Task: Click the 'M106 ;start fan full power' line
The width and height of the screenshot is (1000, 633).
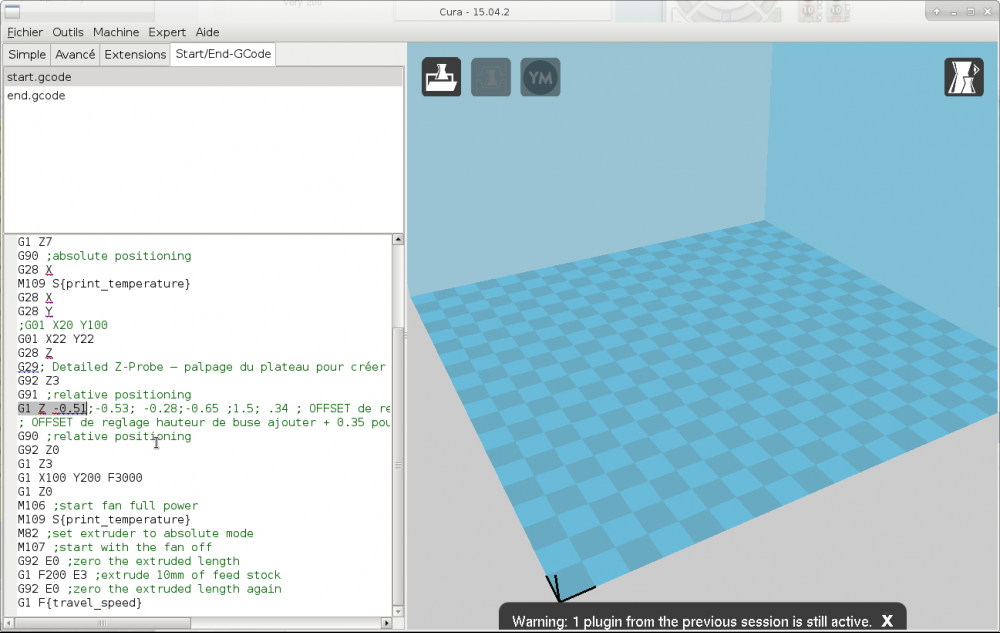Action: 108,506
